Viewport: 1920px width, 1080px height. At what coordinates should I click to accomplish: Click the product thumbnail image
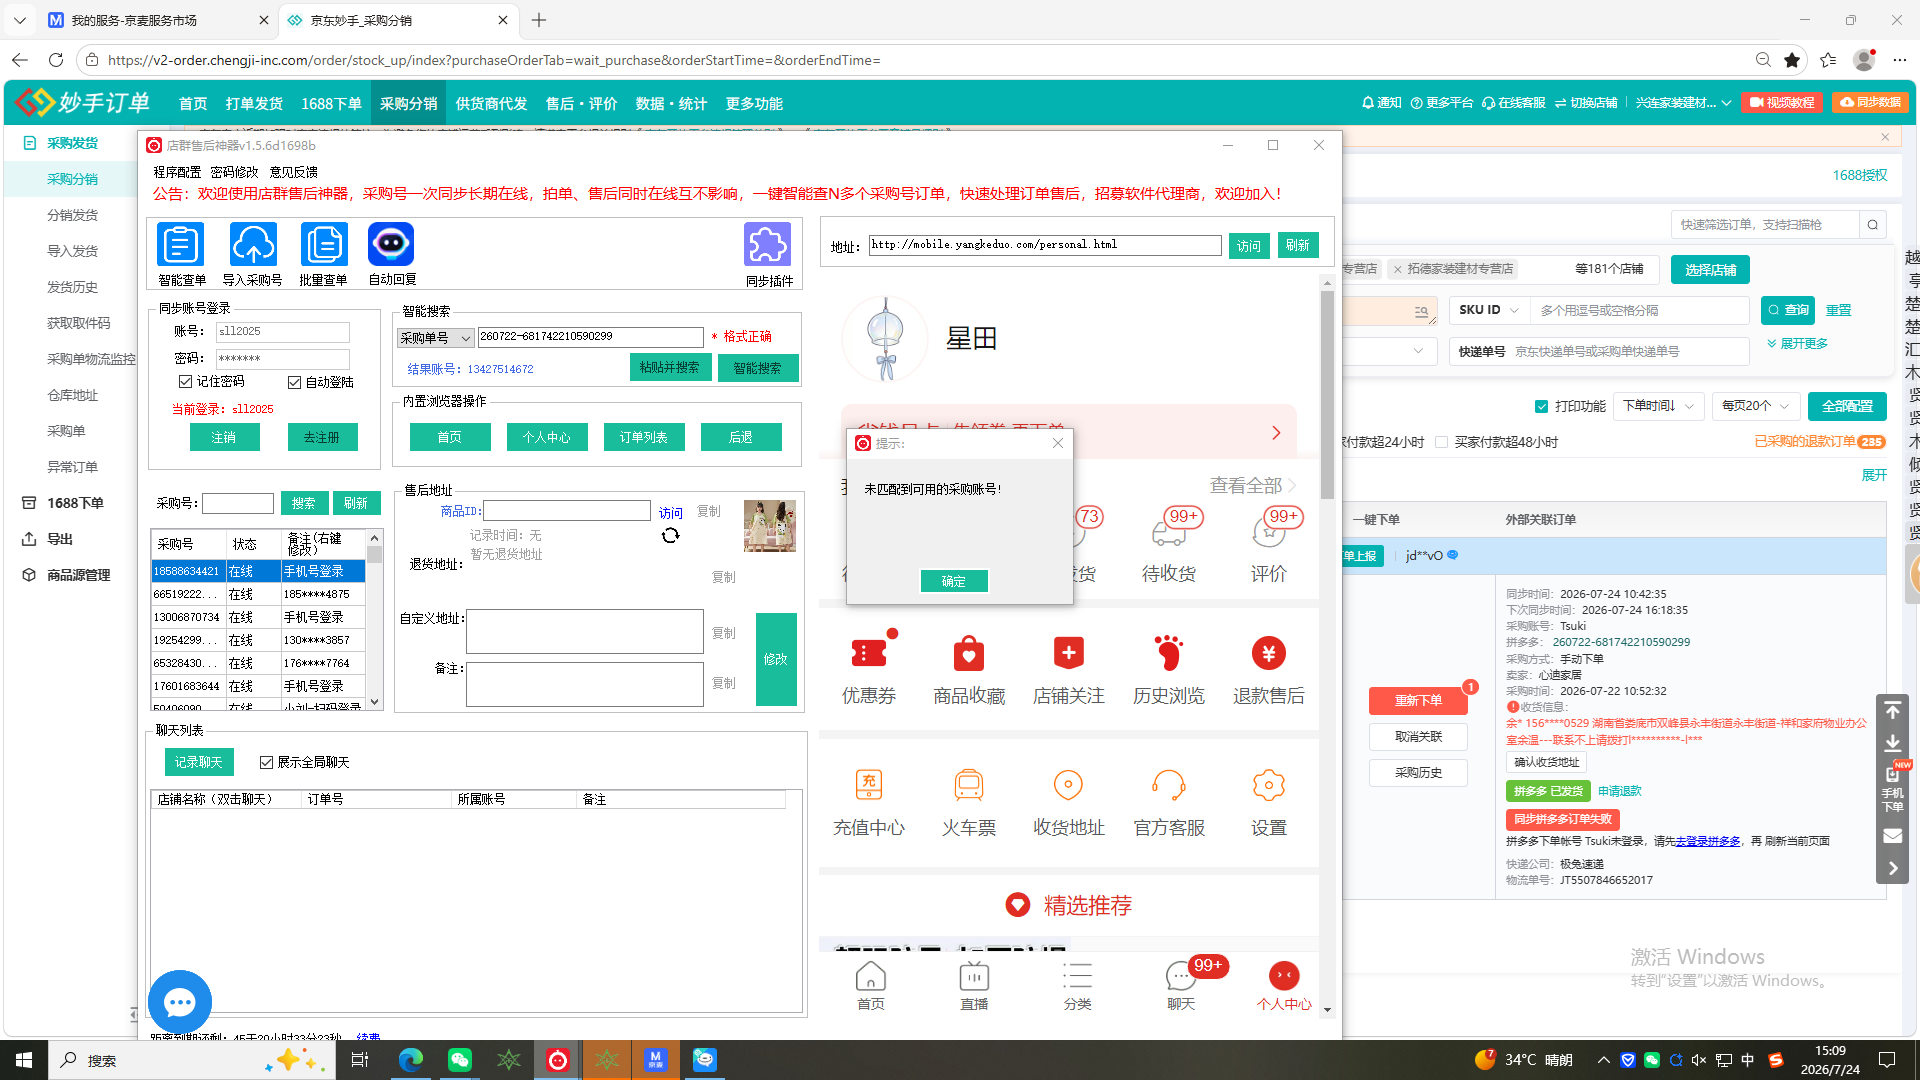(770, 526)
